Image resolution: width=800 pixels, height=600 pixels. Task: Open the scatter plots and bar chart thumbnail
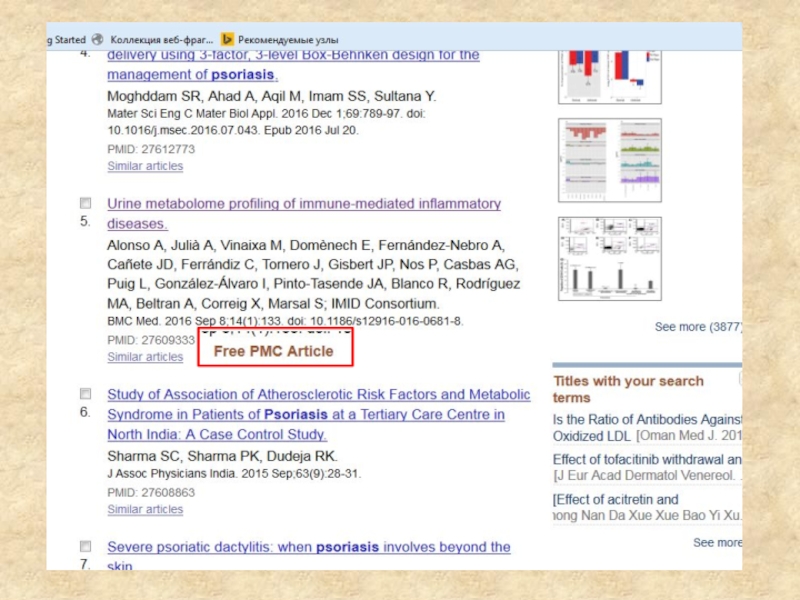pyautogui.click(x=596, y=259)
